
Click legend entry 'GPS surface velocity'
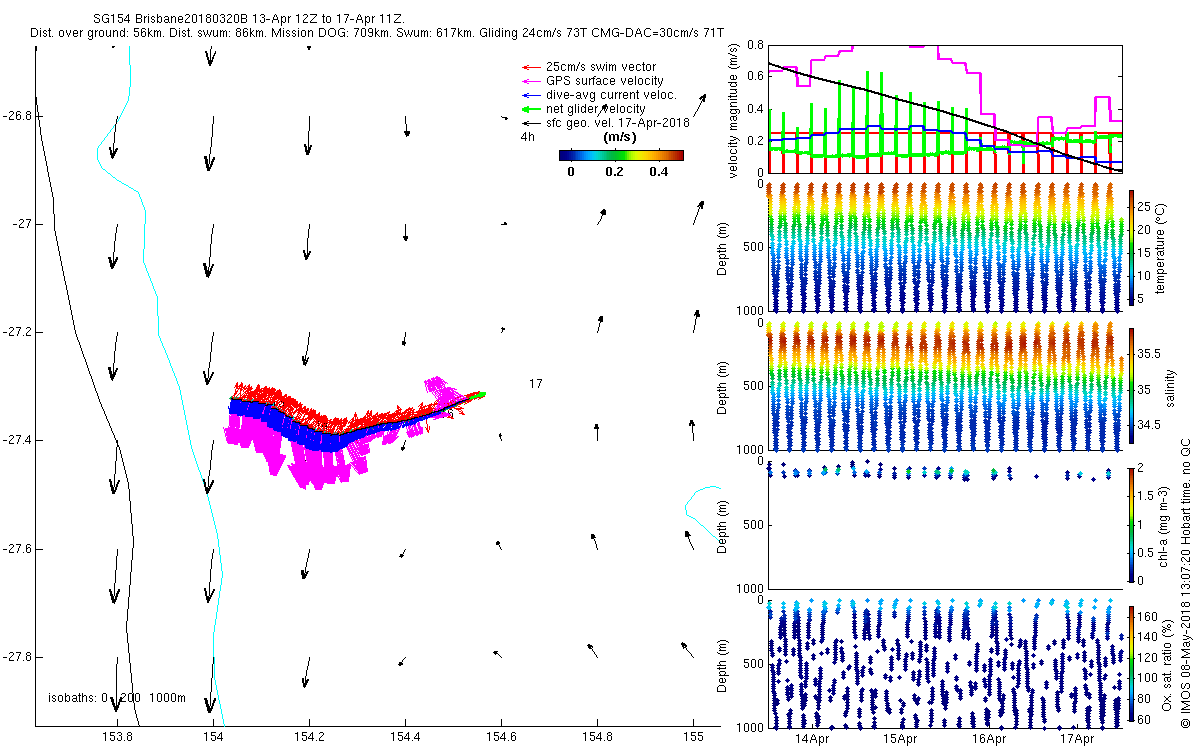pyautogui.click(x=604, y=81)
